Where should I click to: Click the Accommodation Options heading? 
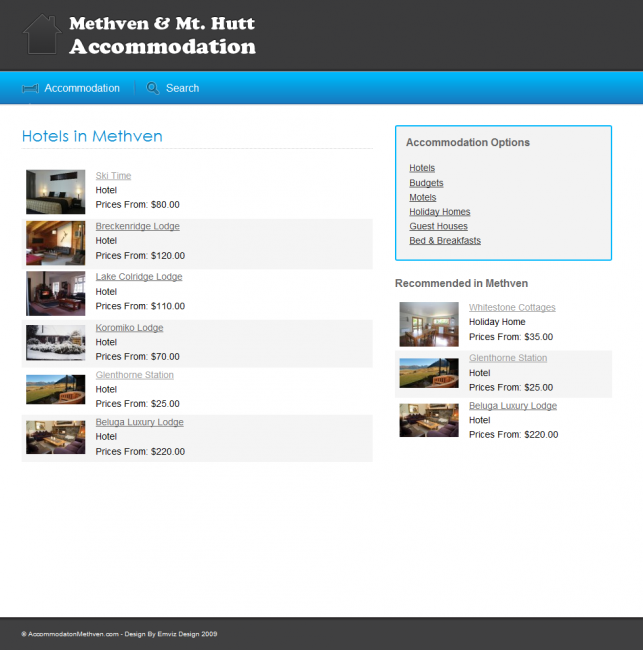click(468, 143)
